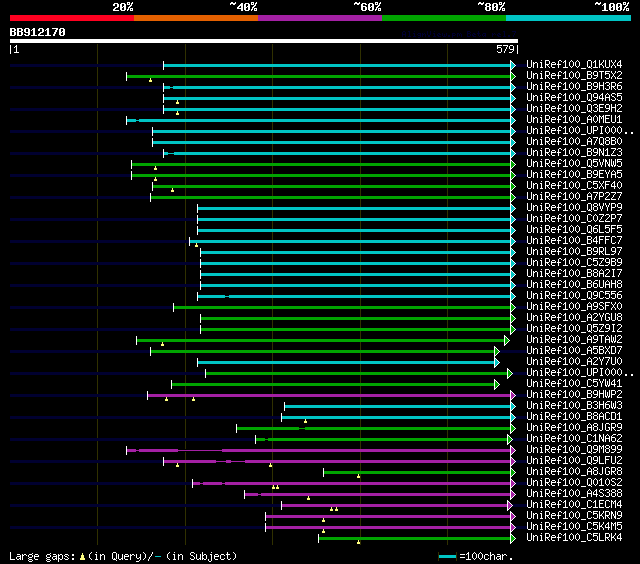Select the UniRef100_A9TAW2 label
Viewport: 640px width, 564px height.
coord(574,340)
